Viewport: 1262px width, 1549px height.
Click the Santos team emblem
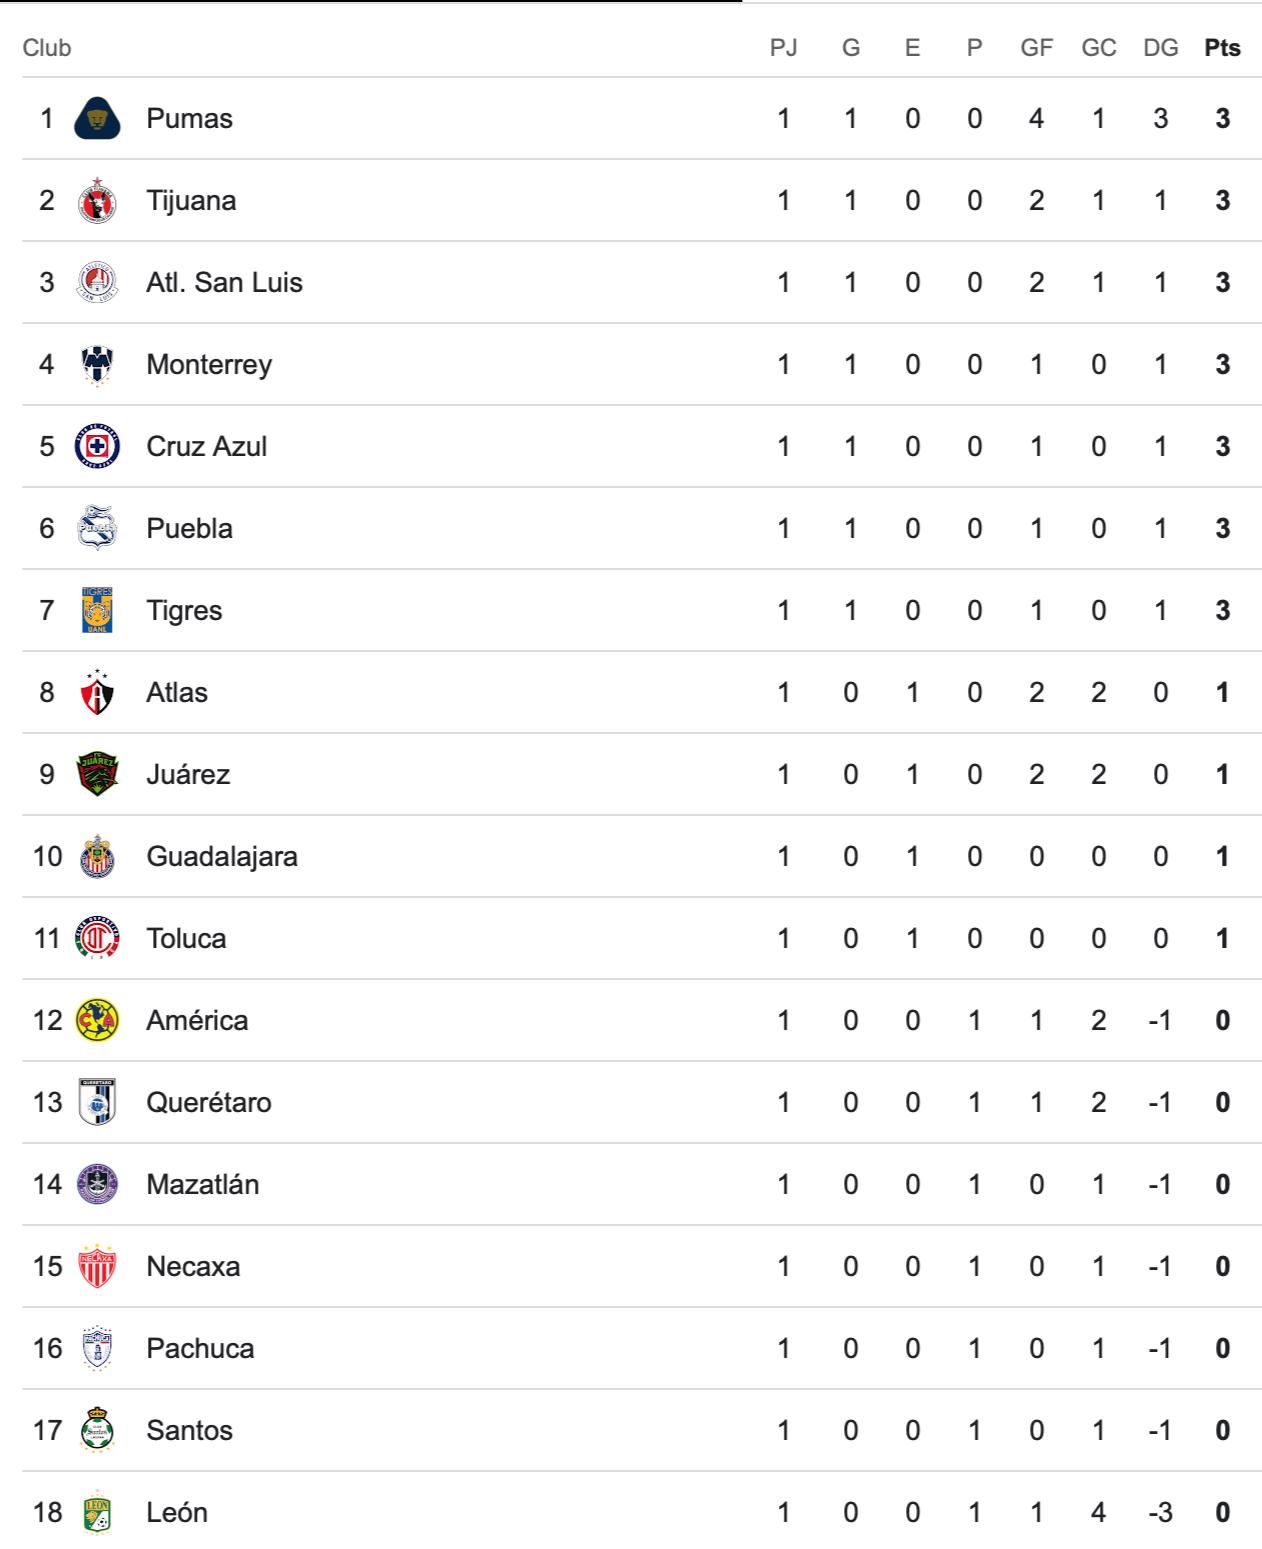(x=97, y=1430)
